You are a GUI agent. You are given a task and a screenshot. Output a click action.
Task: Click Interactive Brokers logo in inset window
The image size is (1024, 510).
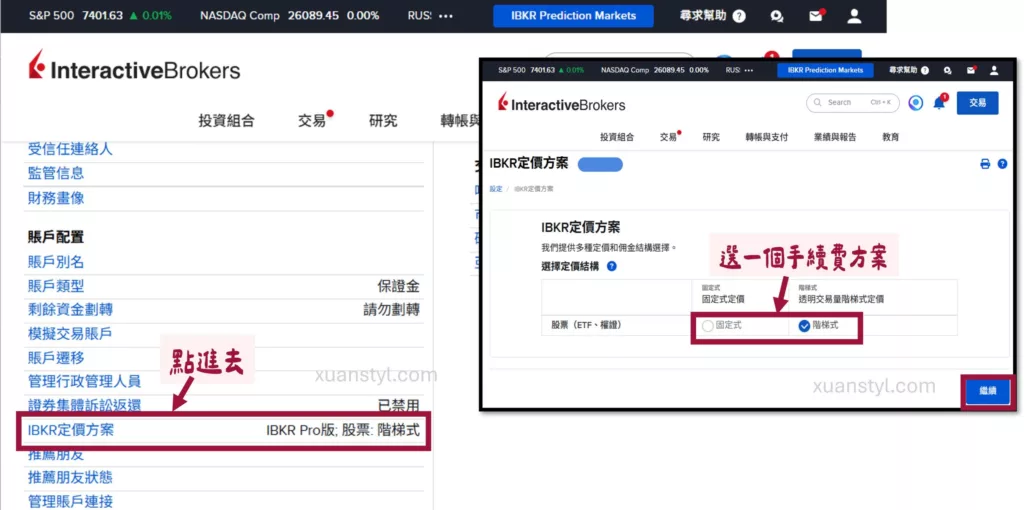coord(562,104)
